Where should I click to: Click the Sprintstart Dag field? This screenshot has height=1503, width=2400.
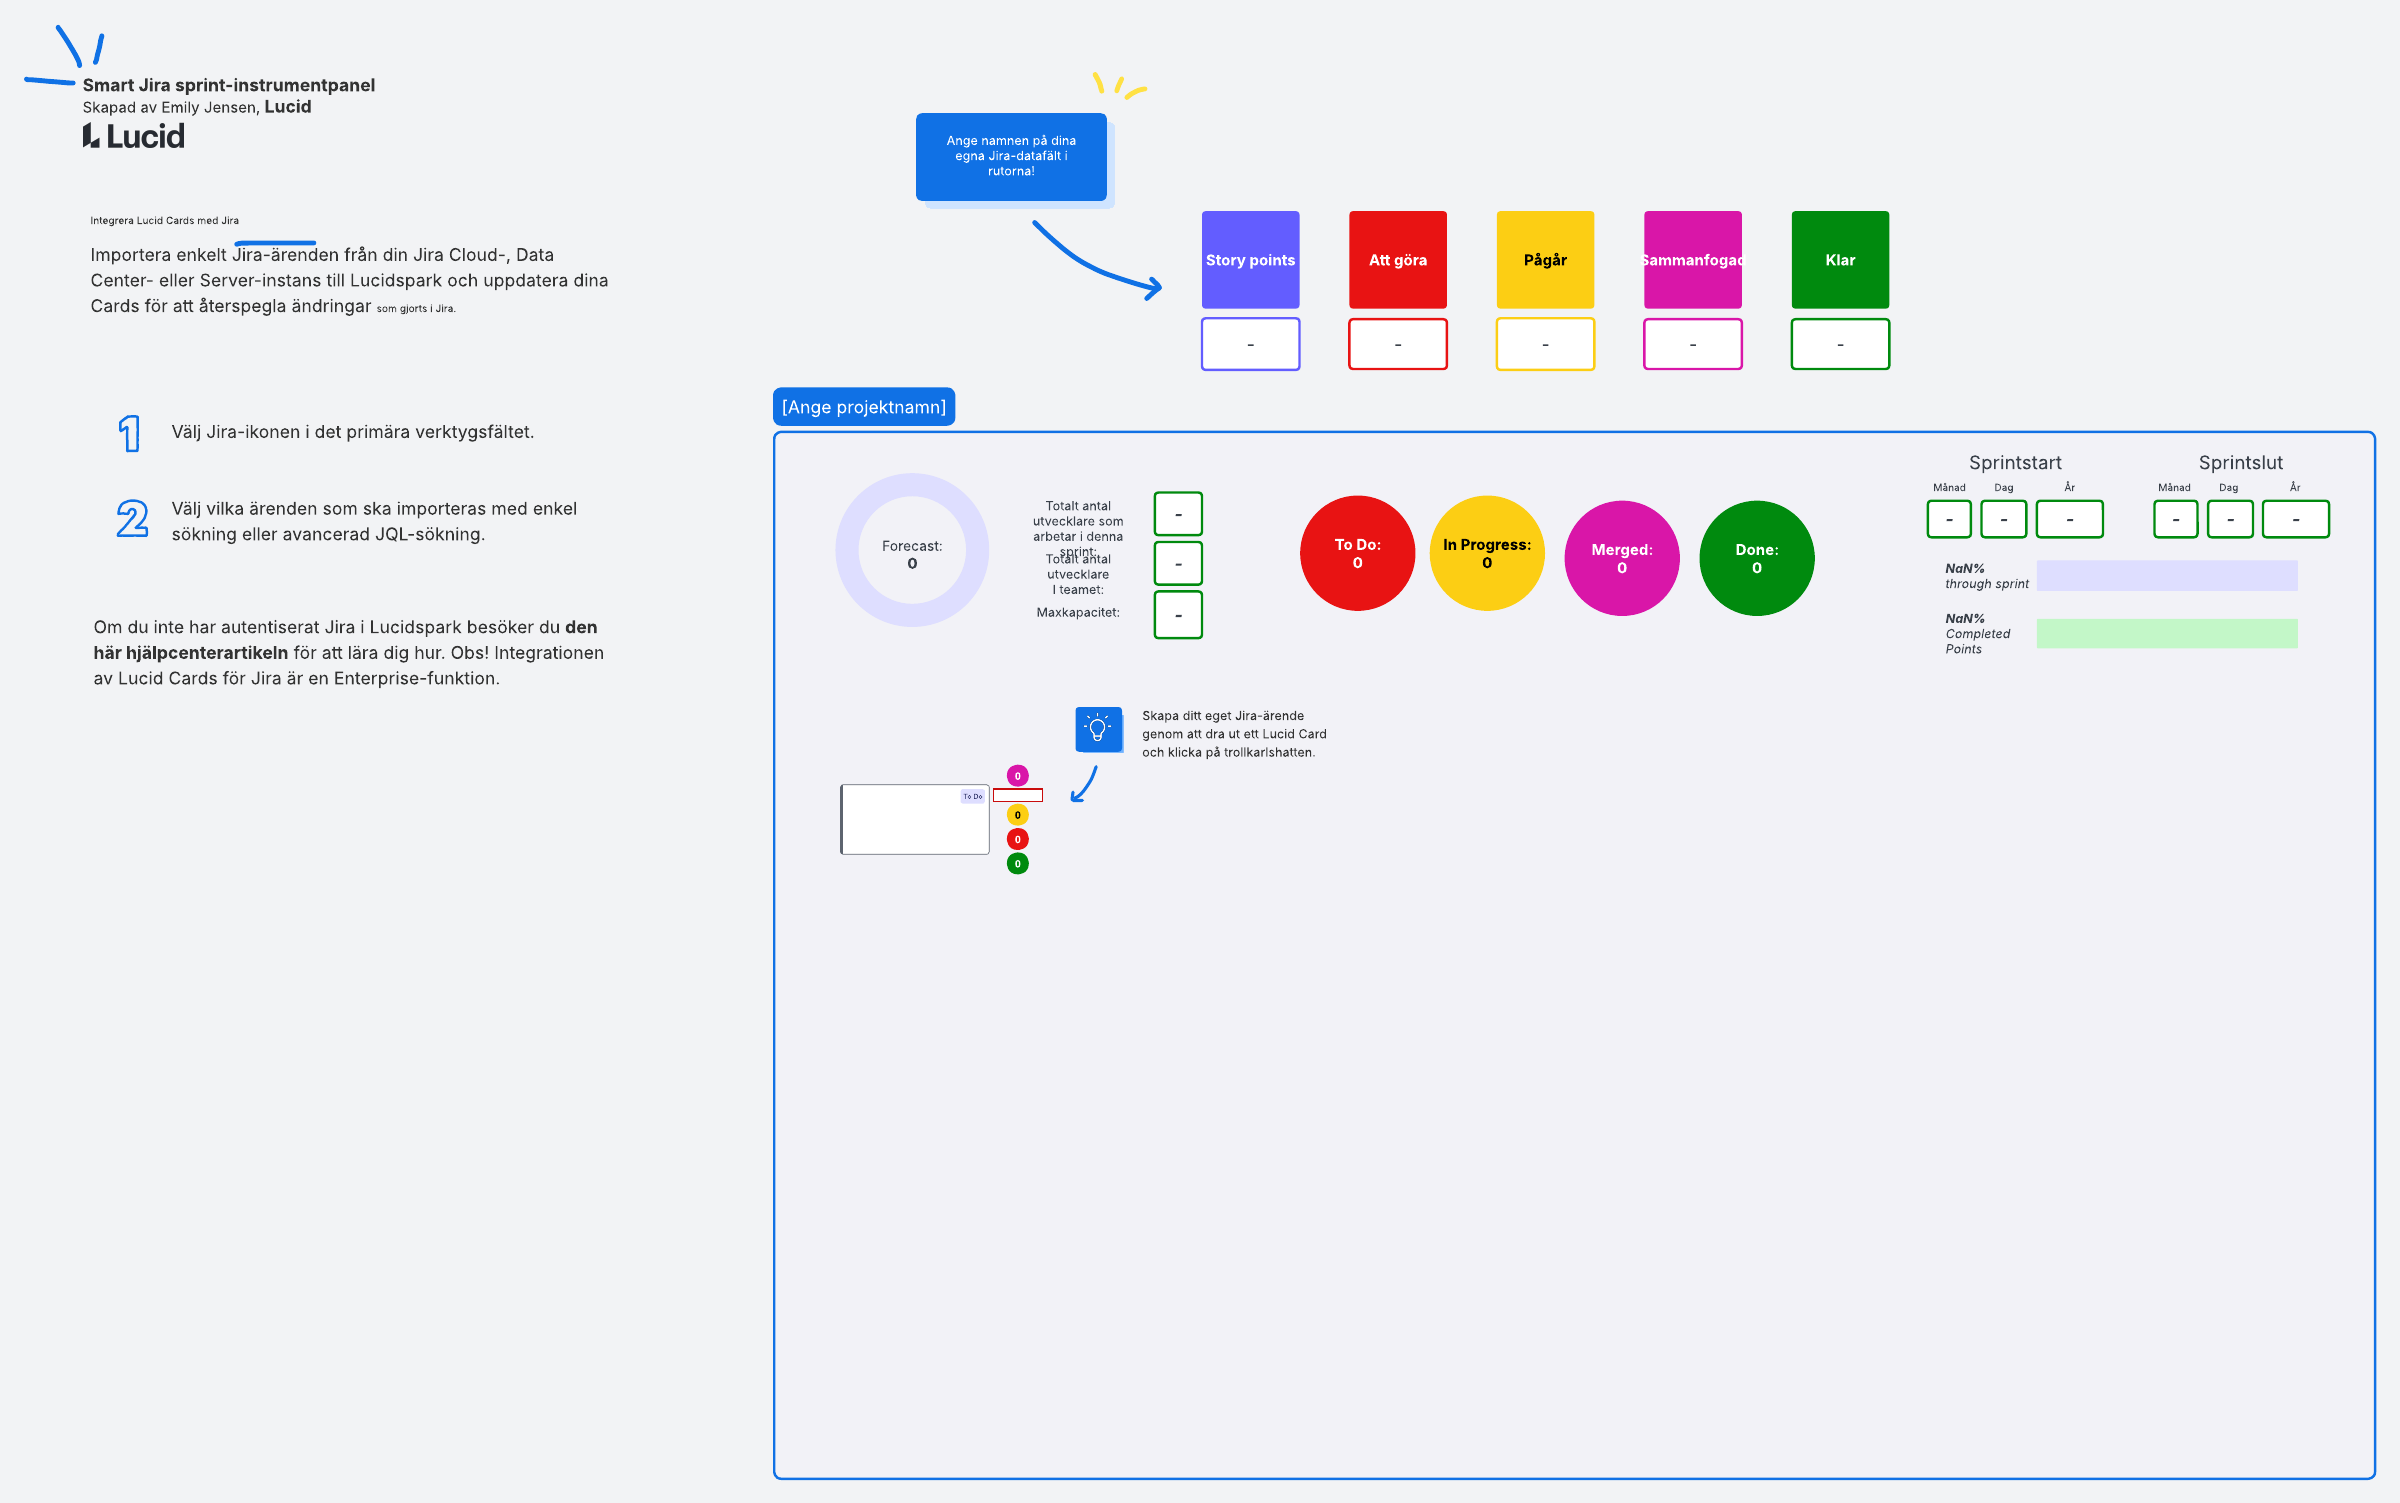pyautogui.click(x=2004, y=519)
